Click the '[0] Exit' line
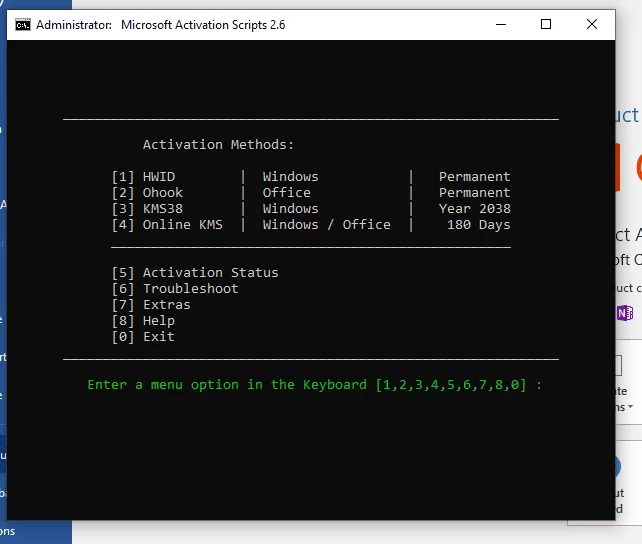The height and width of the screenshot is (544, 642). coord(143,336)
